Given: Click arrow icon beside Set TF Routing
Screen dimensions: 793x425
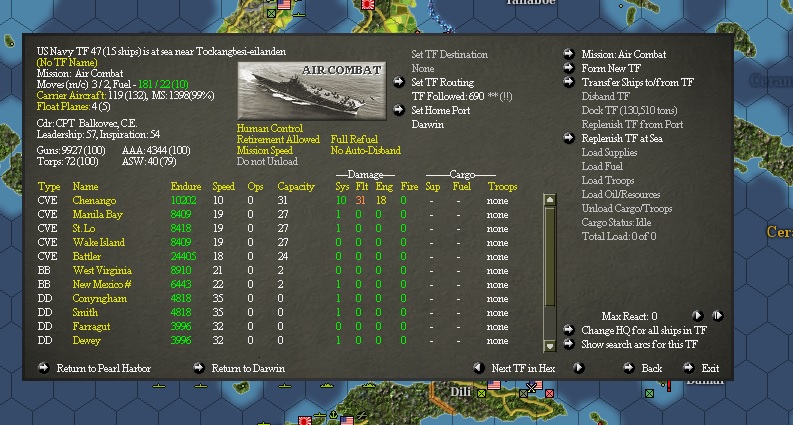Looking at the screenshot, I should pyautogui.click(x=399, y=82).
